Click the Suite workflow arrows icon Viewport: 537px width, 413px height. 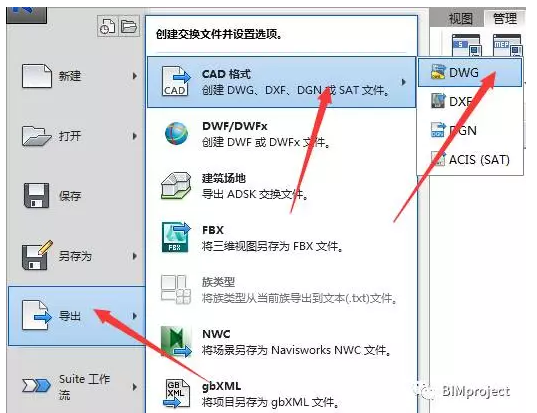[36, 386]
